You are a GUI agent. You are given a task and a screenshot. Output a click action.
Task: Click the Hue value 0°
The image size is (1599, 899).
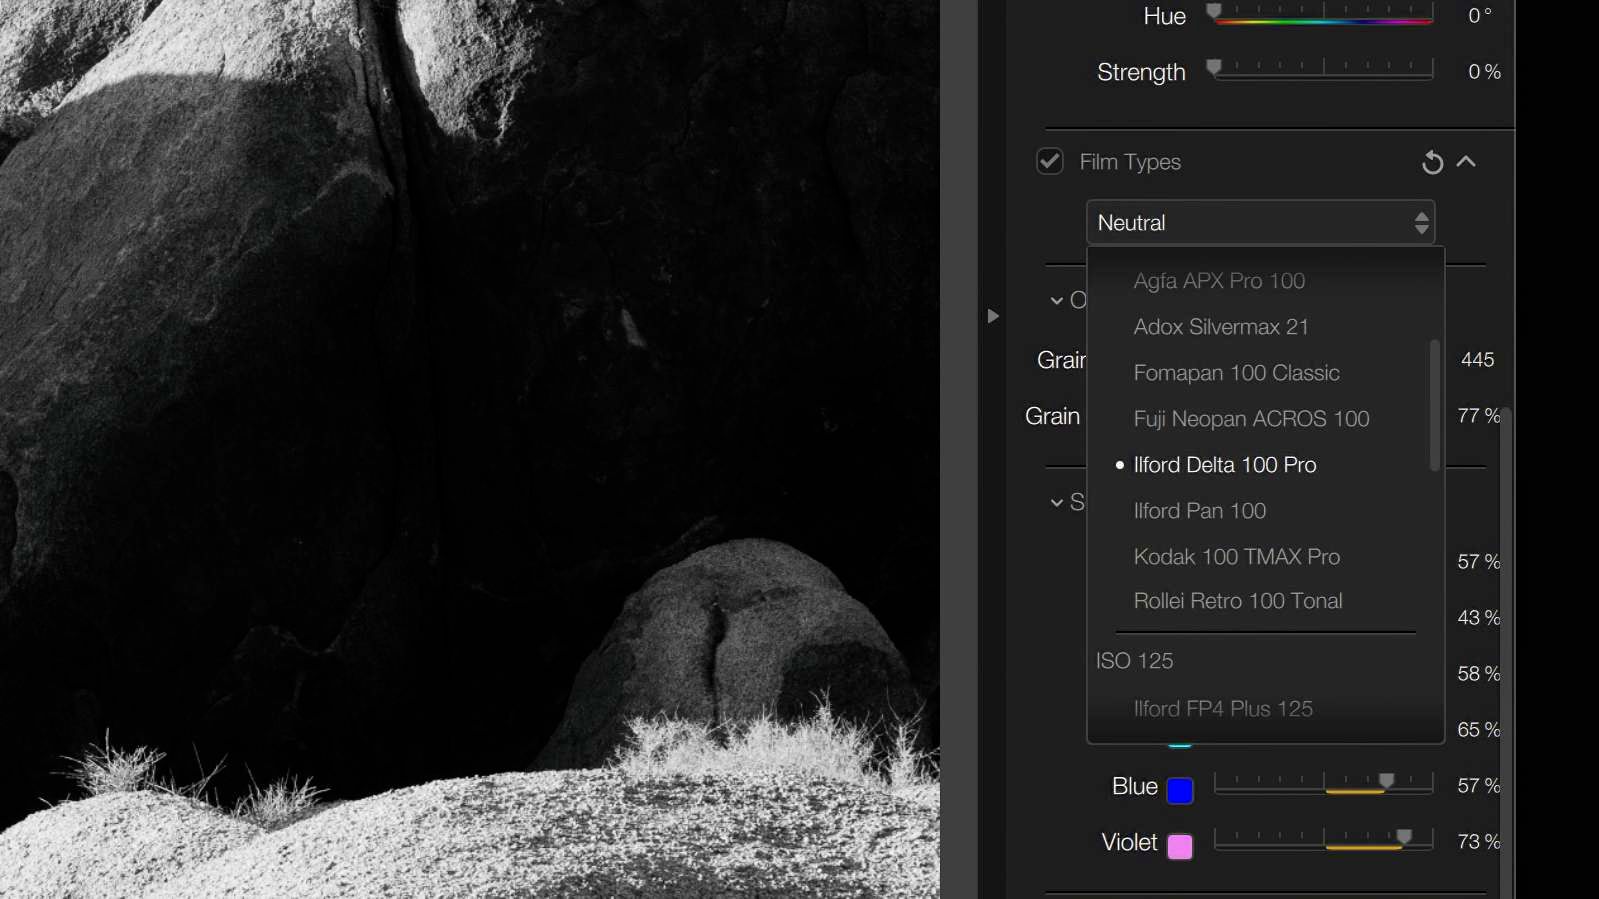(x=1479, y=15)
